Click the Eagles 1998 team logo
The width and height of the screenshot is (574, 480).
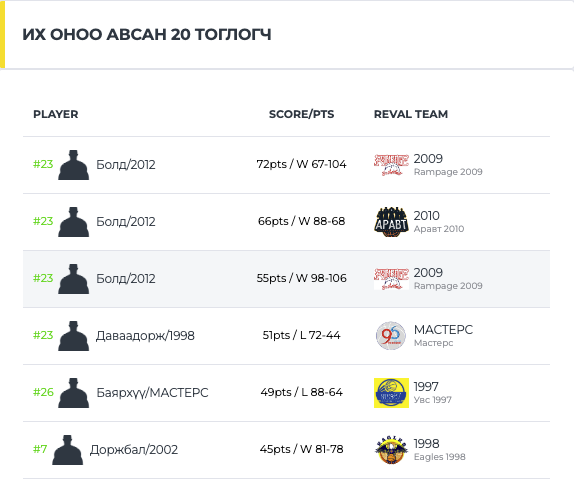[x=391, y=450]
